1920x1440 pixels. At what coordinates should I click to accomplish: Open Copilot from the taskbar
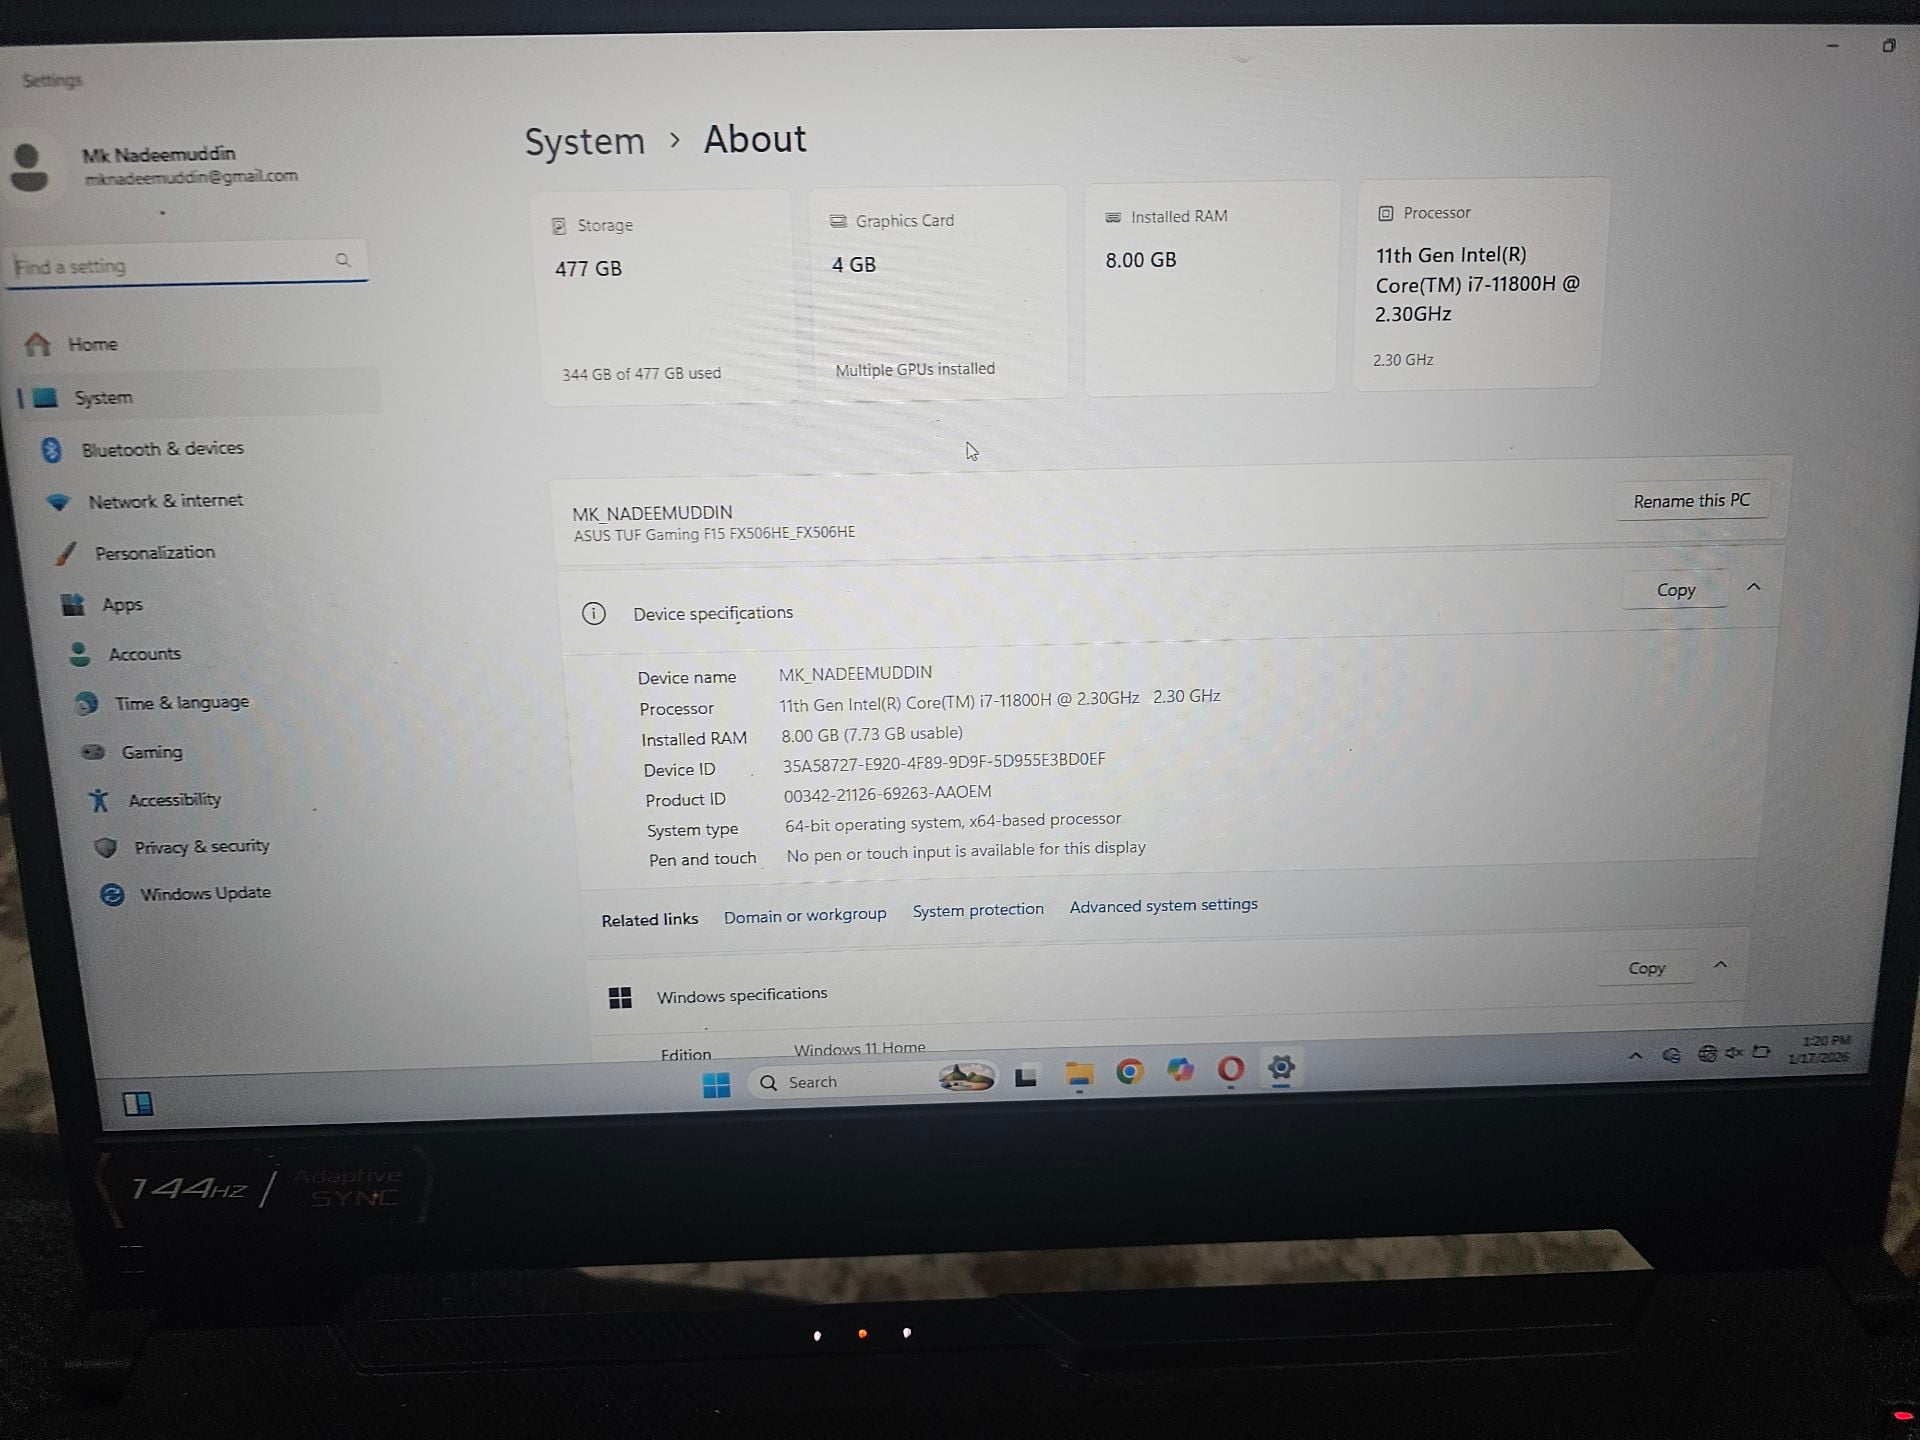point(1180,1070)
